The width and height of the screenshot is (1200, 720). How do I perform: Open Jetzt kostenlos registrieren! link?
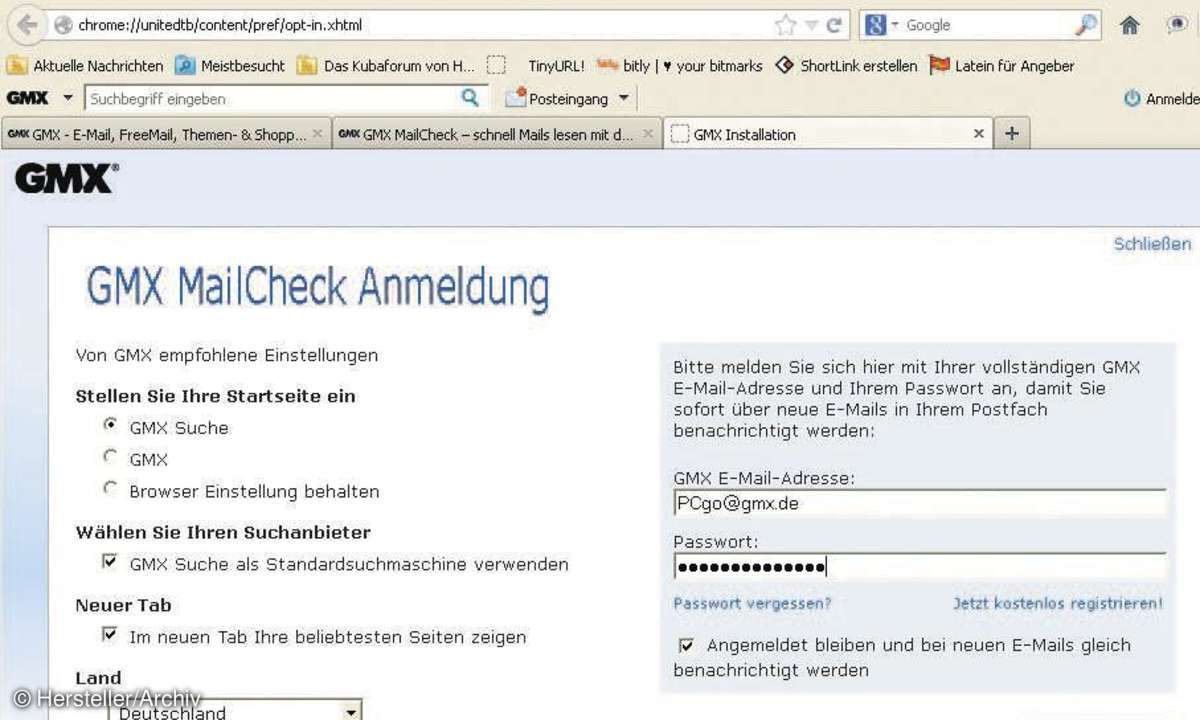tap(1057, 604)
